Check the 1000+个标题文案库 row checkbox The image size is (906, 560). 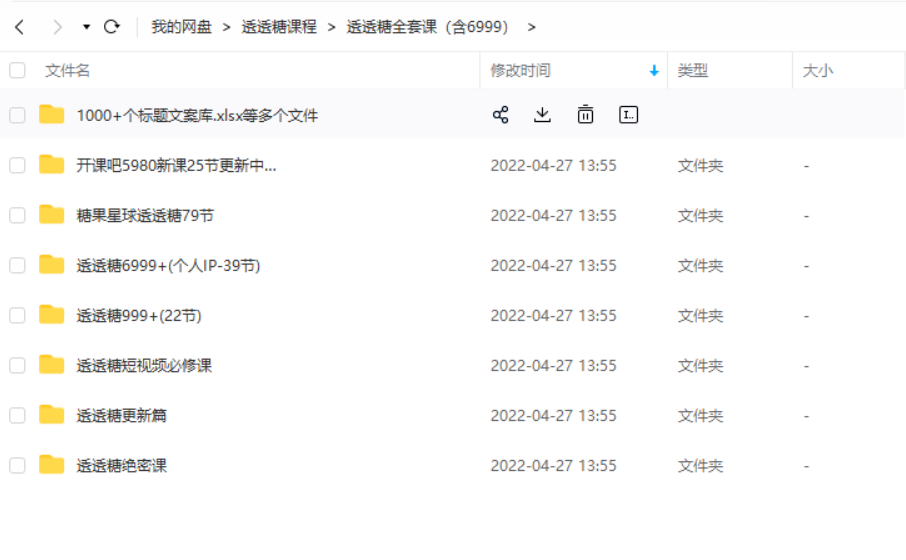(x=17, y=115)
